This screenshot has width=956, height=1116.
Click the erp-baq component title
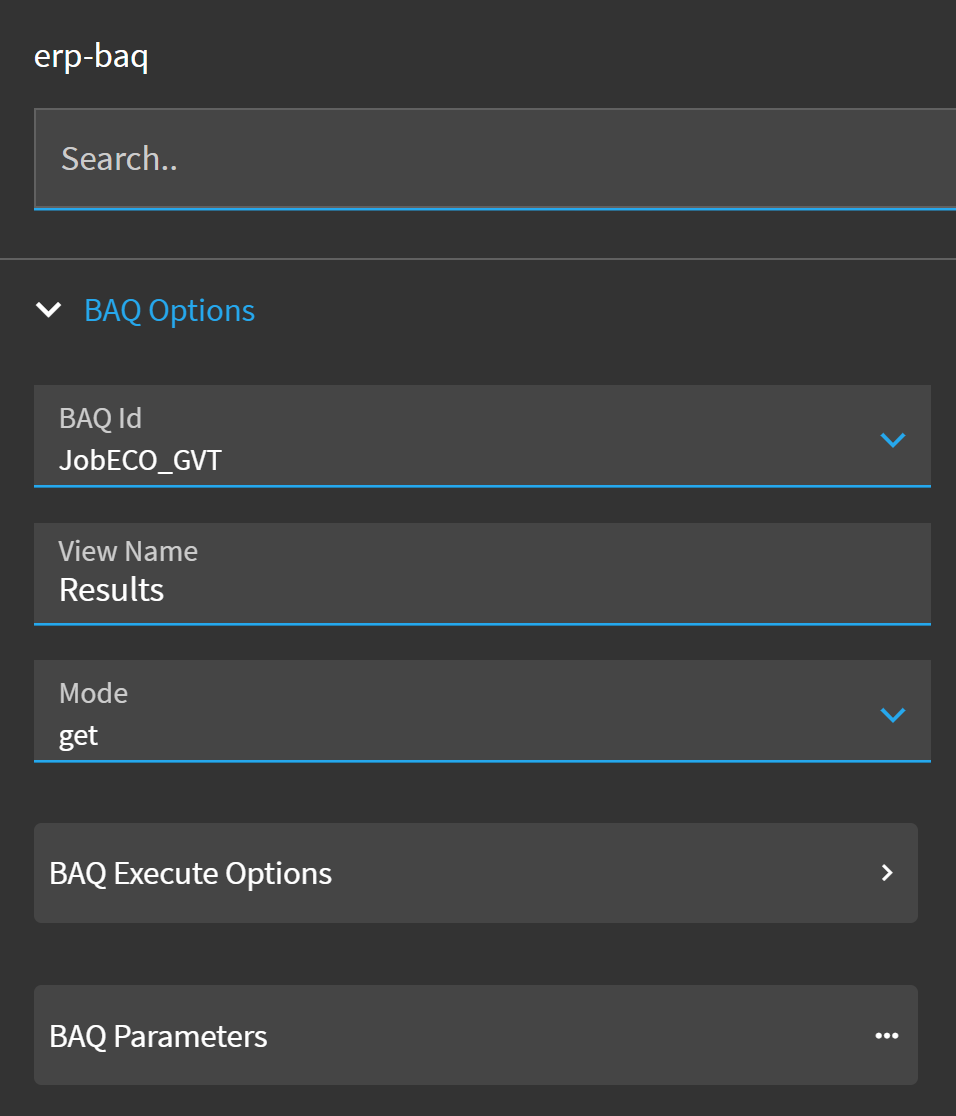pos(91,56)
